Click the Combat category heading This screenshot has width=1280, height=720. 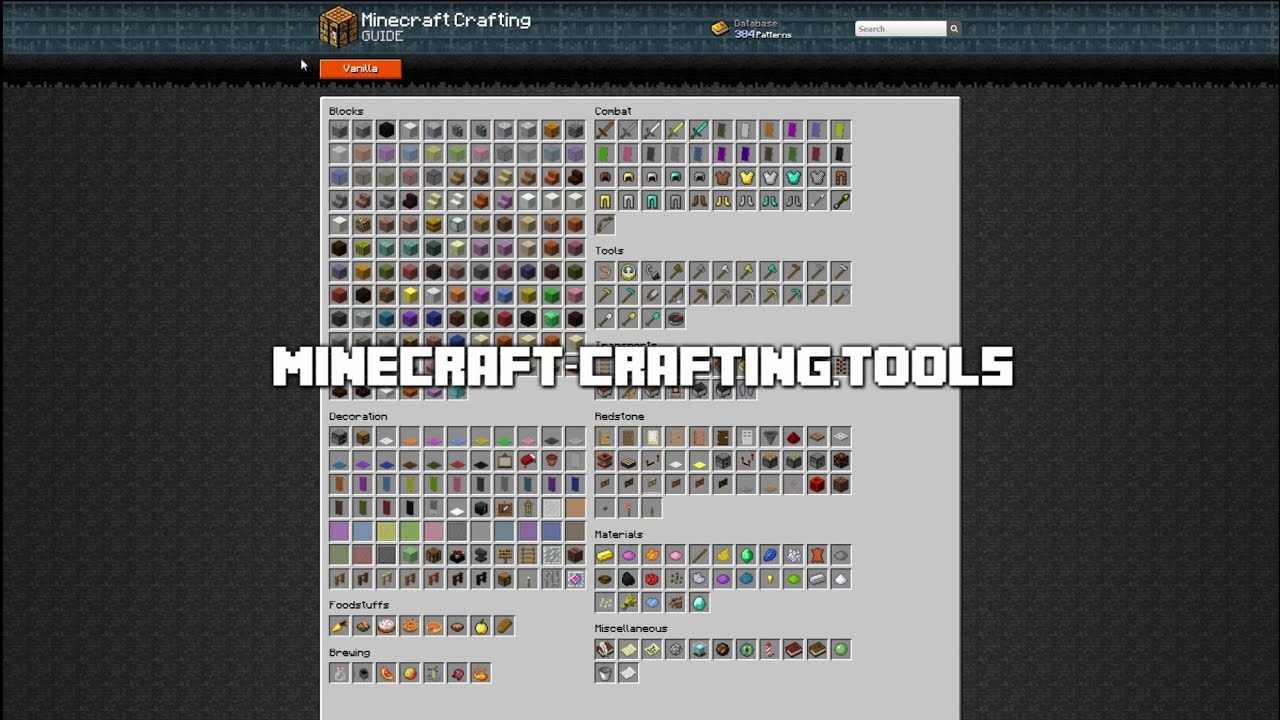coord(613,111)
